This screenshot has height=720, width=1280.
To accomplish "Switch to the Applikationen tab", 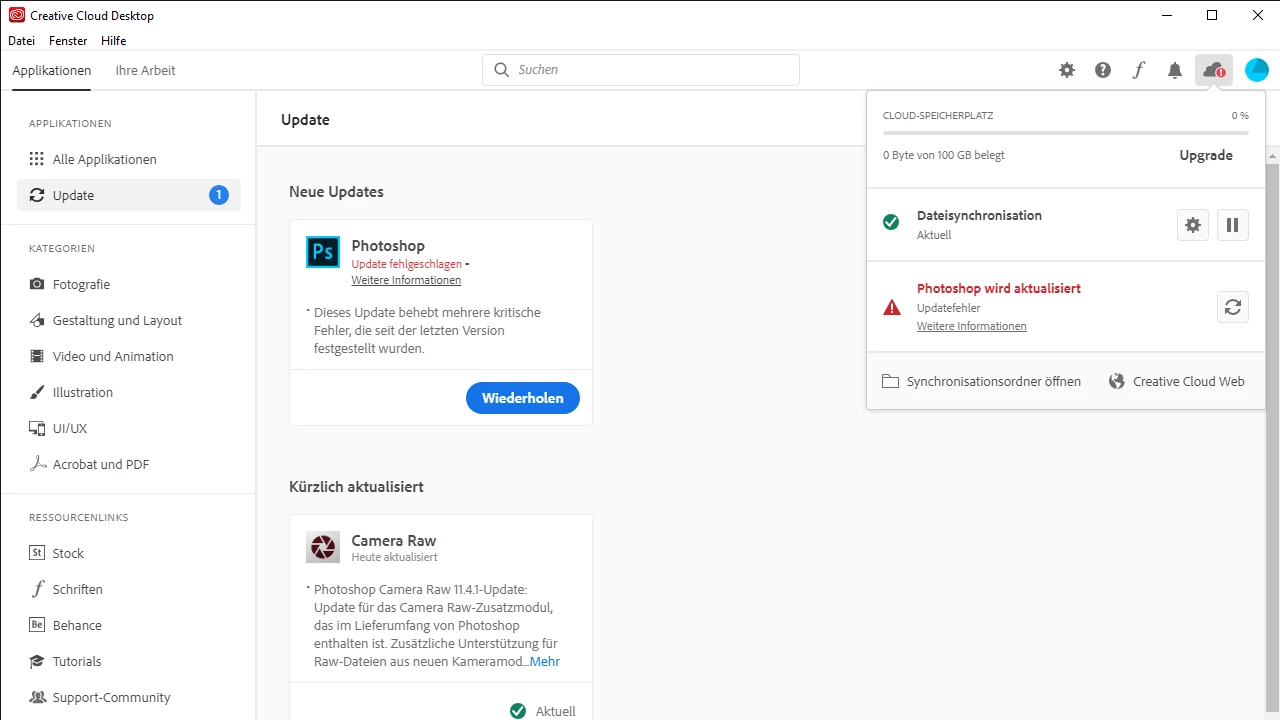I will (52, 70).
